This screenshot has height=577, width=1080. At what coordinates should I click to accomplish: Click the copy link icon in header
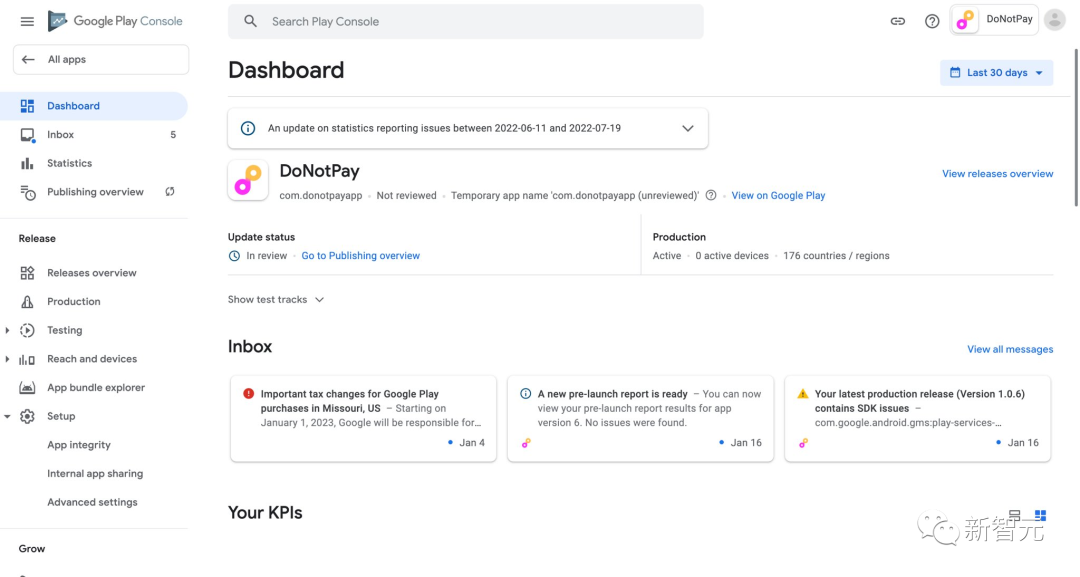(x=897, y=21)
